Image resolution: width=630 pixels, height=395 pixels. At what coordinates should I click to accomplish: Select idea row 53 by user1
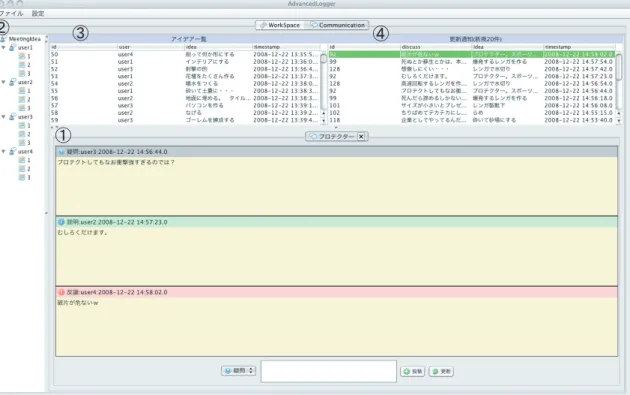click(185, 76)
